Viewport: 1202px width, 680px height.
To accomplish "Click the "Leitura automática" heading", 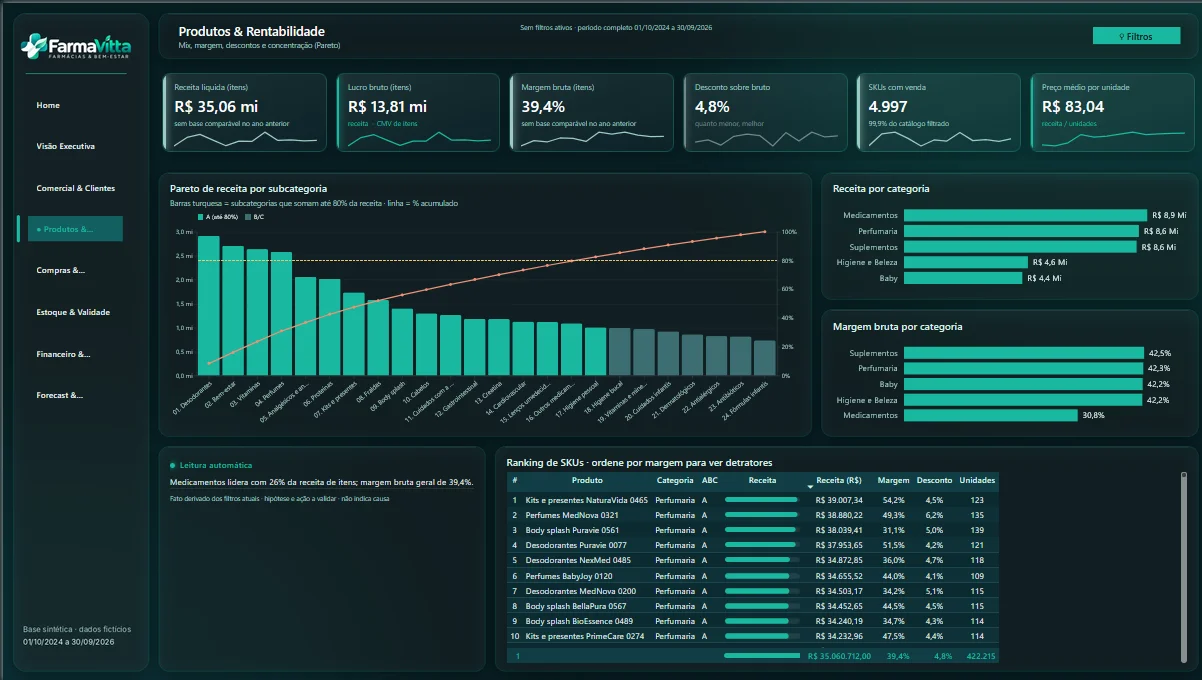I will [216, 465].
